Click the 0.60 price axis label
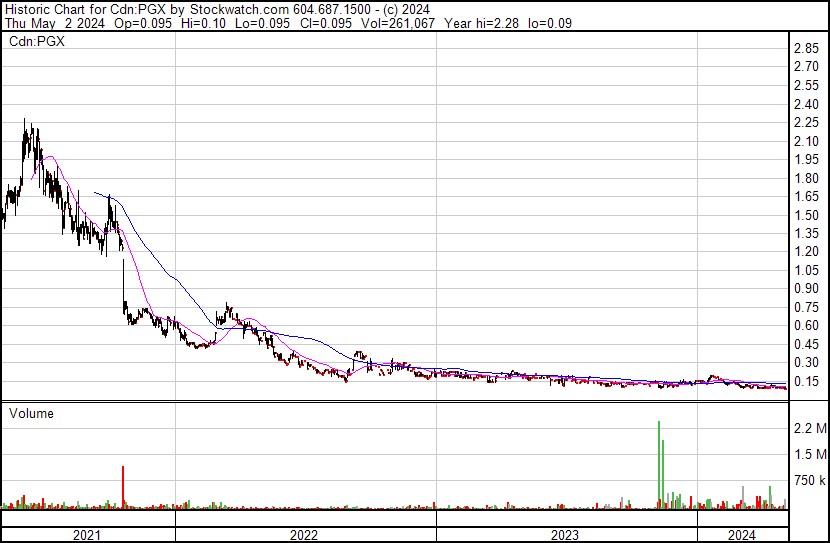 tap(806, 325)
